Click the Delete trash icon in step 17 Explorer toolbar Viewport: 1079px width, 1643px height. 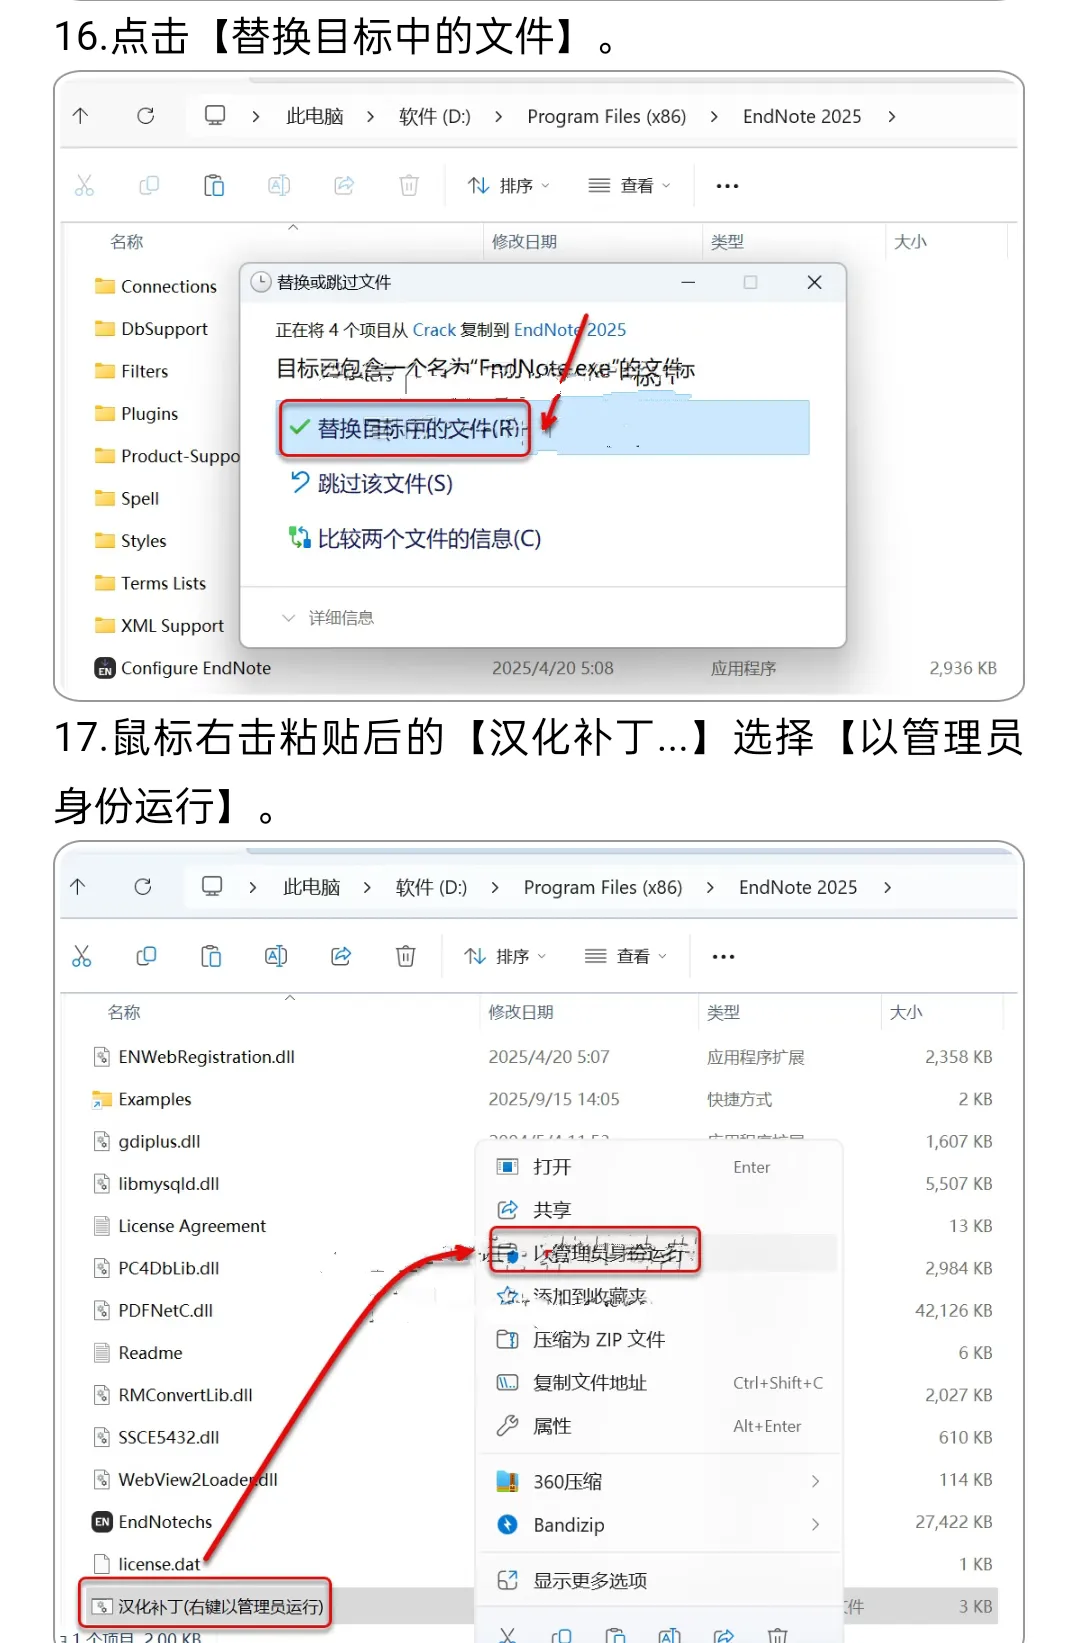click(x=406, y=957)
